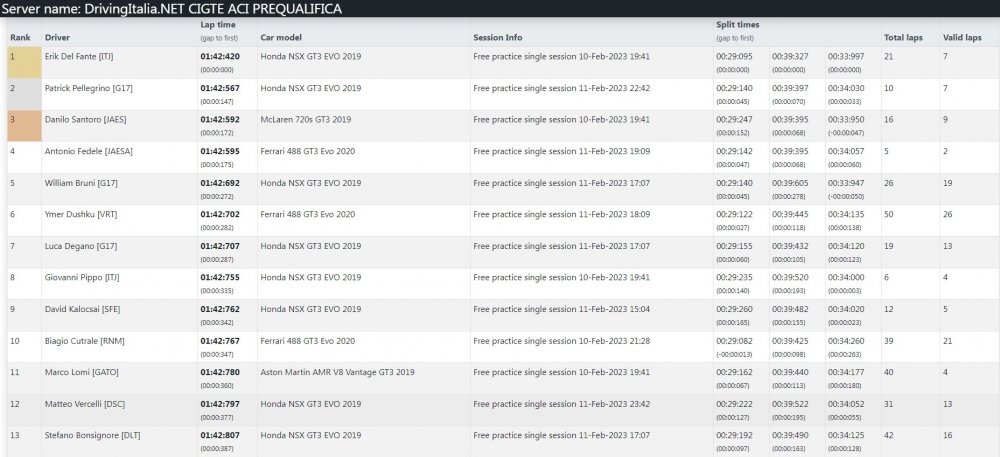Click the Driver column header
1000x457 pixels.
coord(57,38)
